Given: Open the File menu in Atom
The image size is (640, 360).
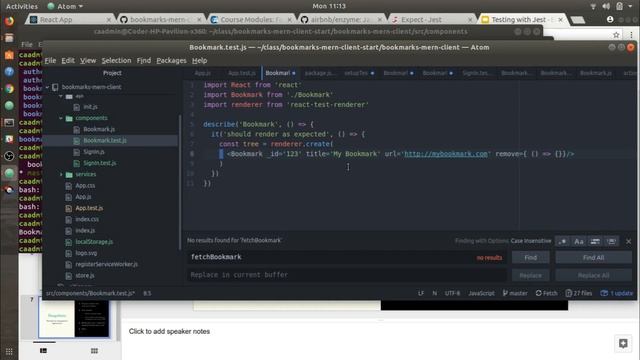Looking at the screenshot, I should pyautogui.click(x=50, y=60).
